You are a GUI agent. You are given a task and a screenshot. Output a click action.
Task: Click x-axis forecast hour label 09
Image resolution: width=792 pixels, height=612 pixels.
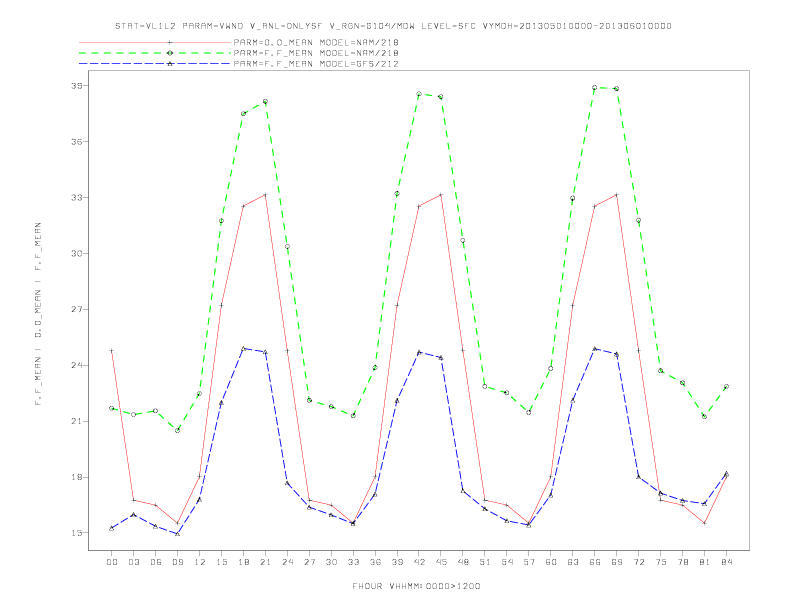click(177, 562)
